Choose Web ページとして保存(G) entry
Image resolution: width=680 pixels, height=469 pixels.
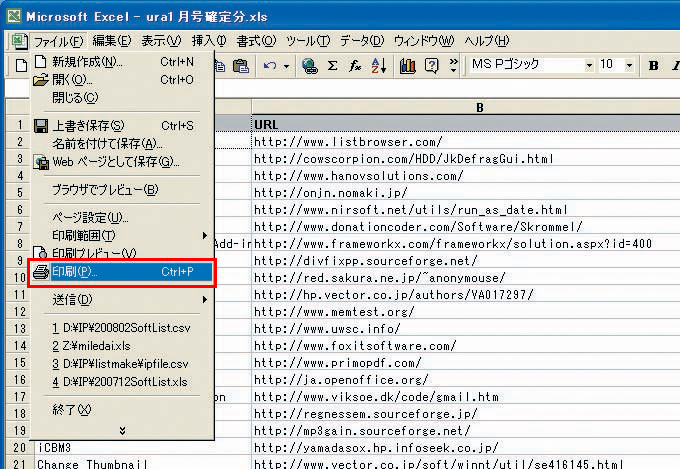tap(122, 162)
